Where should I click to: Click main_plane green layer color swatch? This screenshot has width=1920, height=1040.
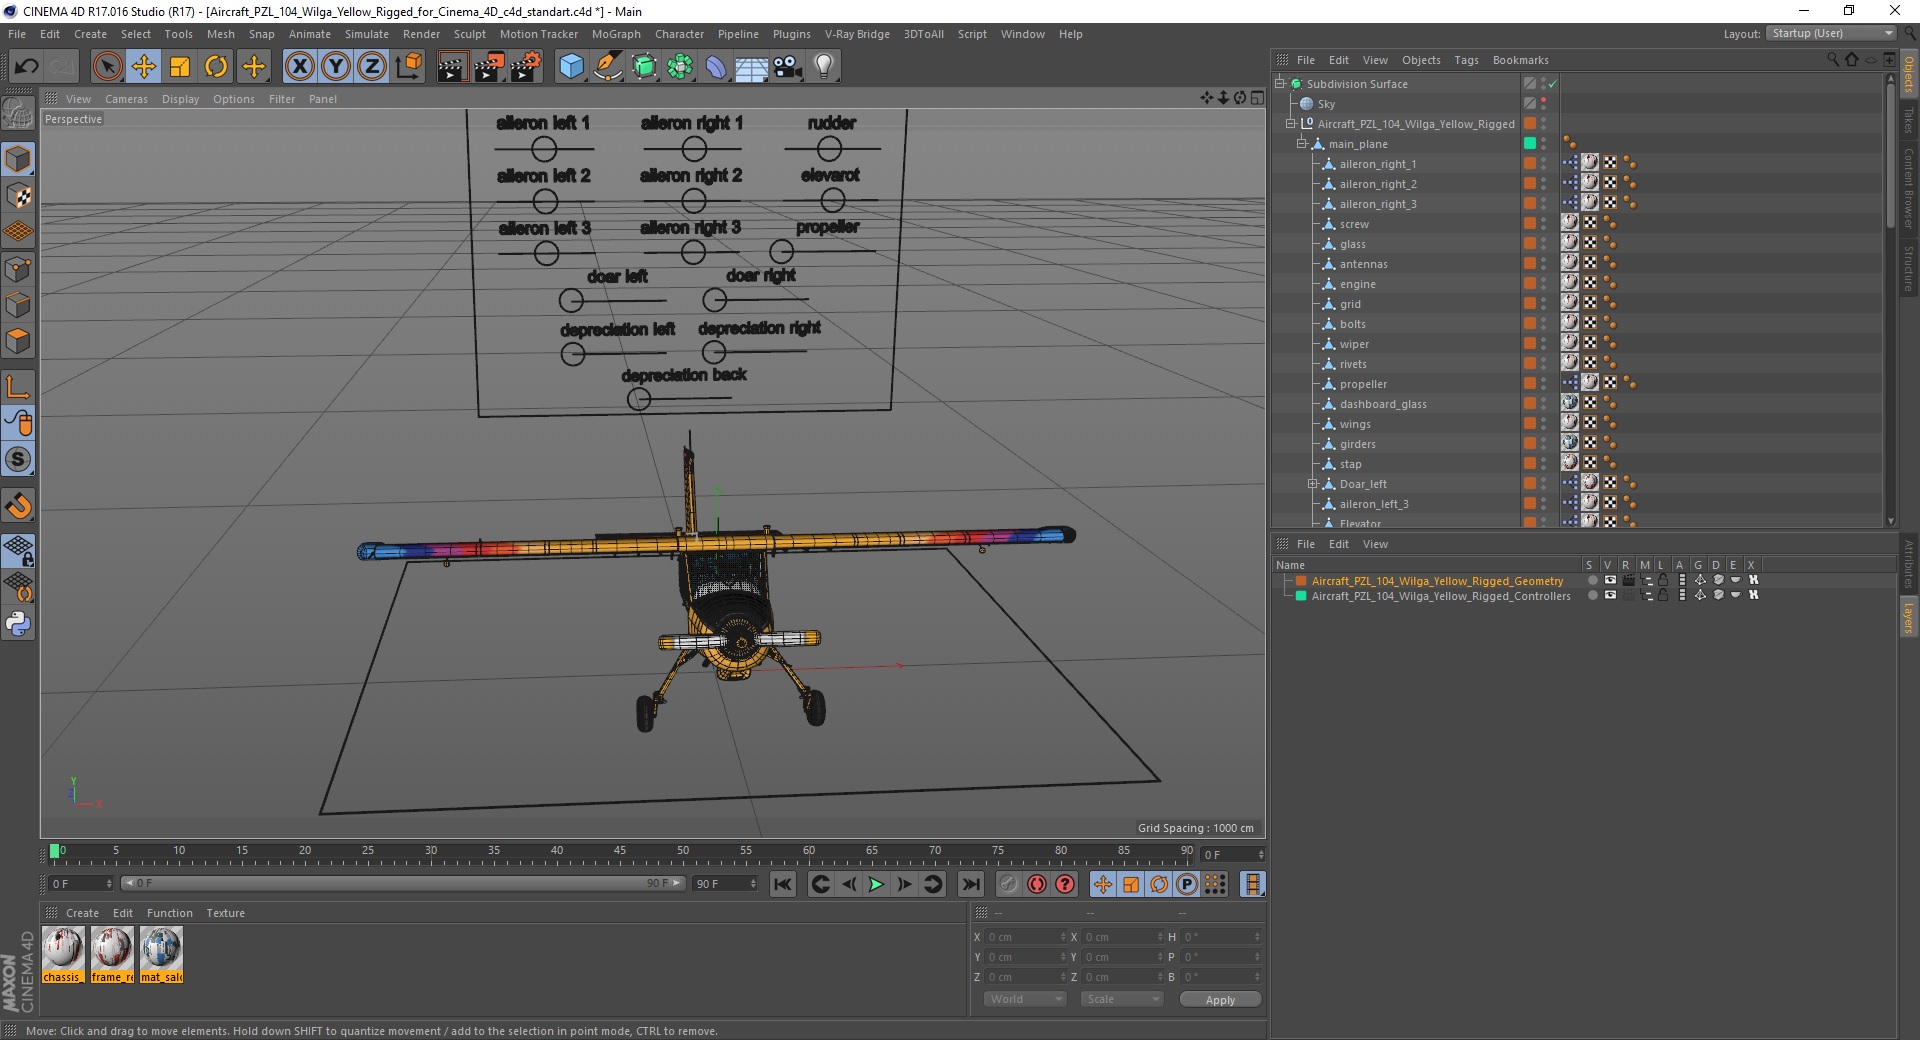(x=1529, y=144)
